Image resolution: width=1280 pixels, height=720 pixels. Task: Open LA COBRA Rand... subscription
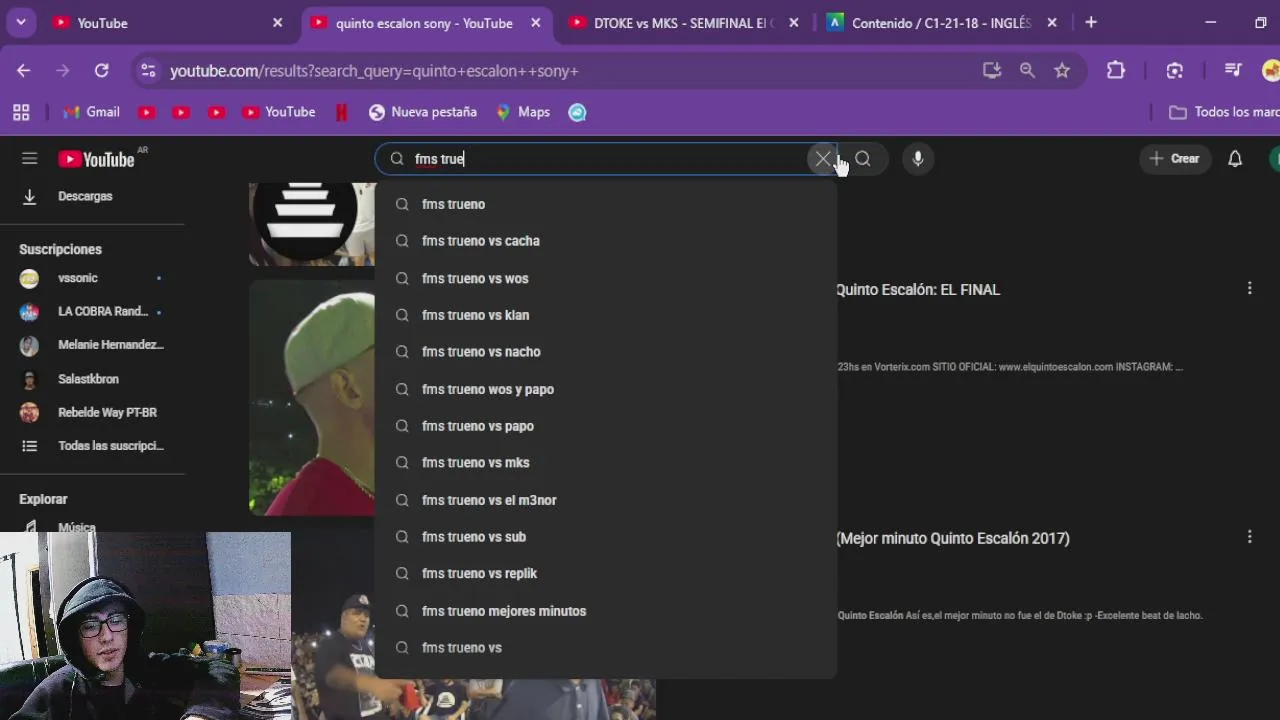point(92,312)
